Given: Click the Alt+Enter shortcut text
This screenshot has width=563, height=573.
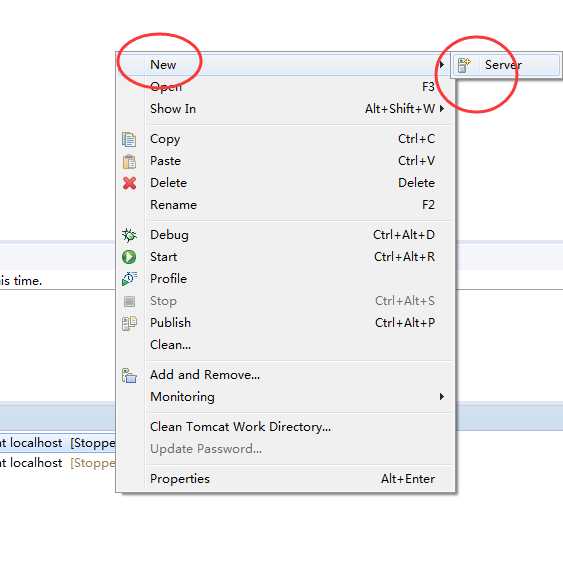Looking at the screenshot, I should click(408, 479).
